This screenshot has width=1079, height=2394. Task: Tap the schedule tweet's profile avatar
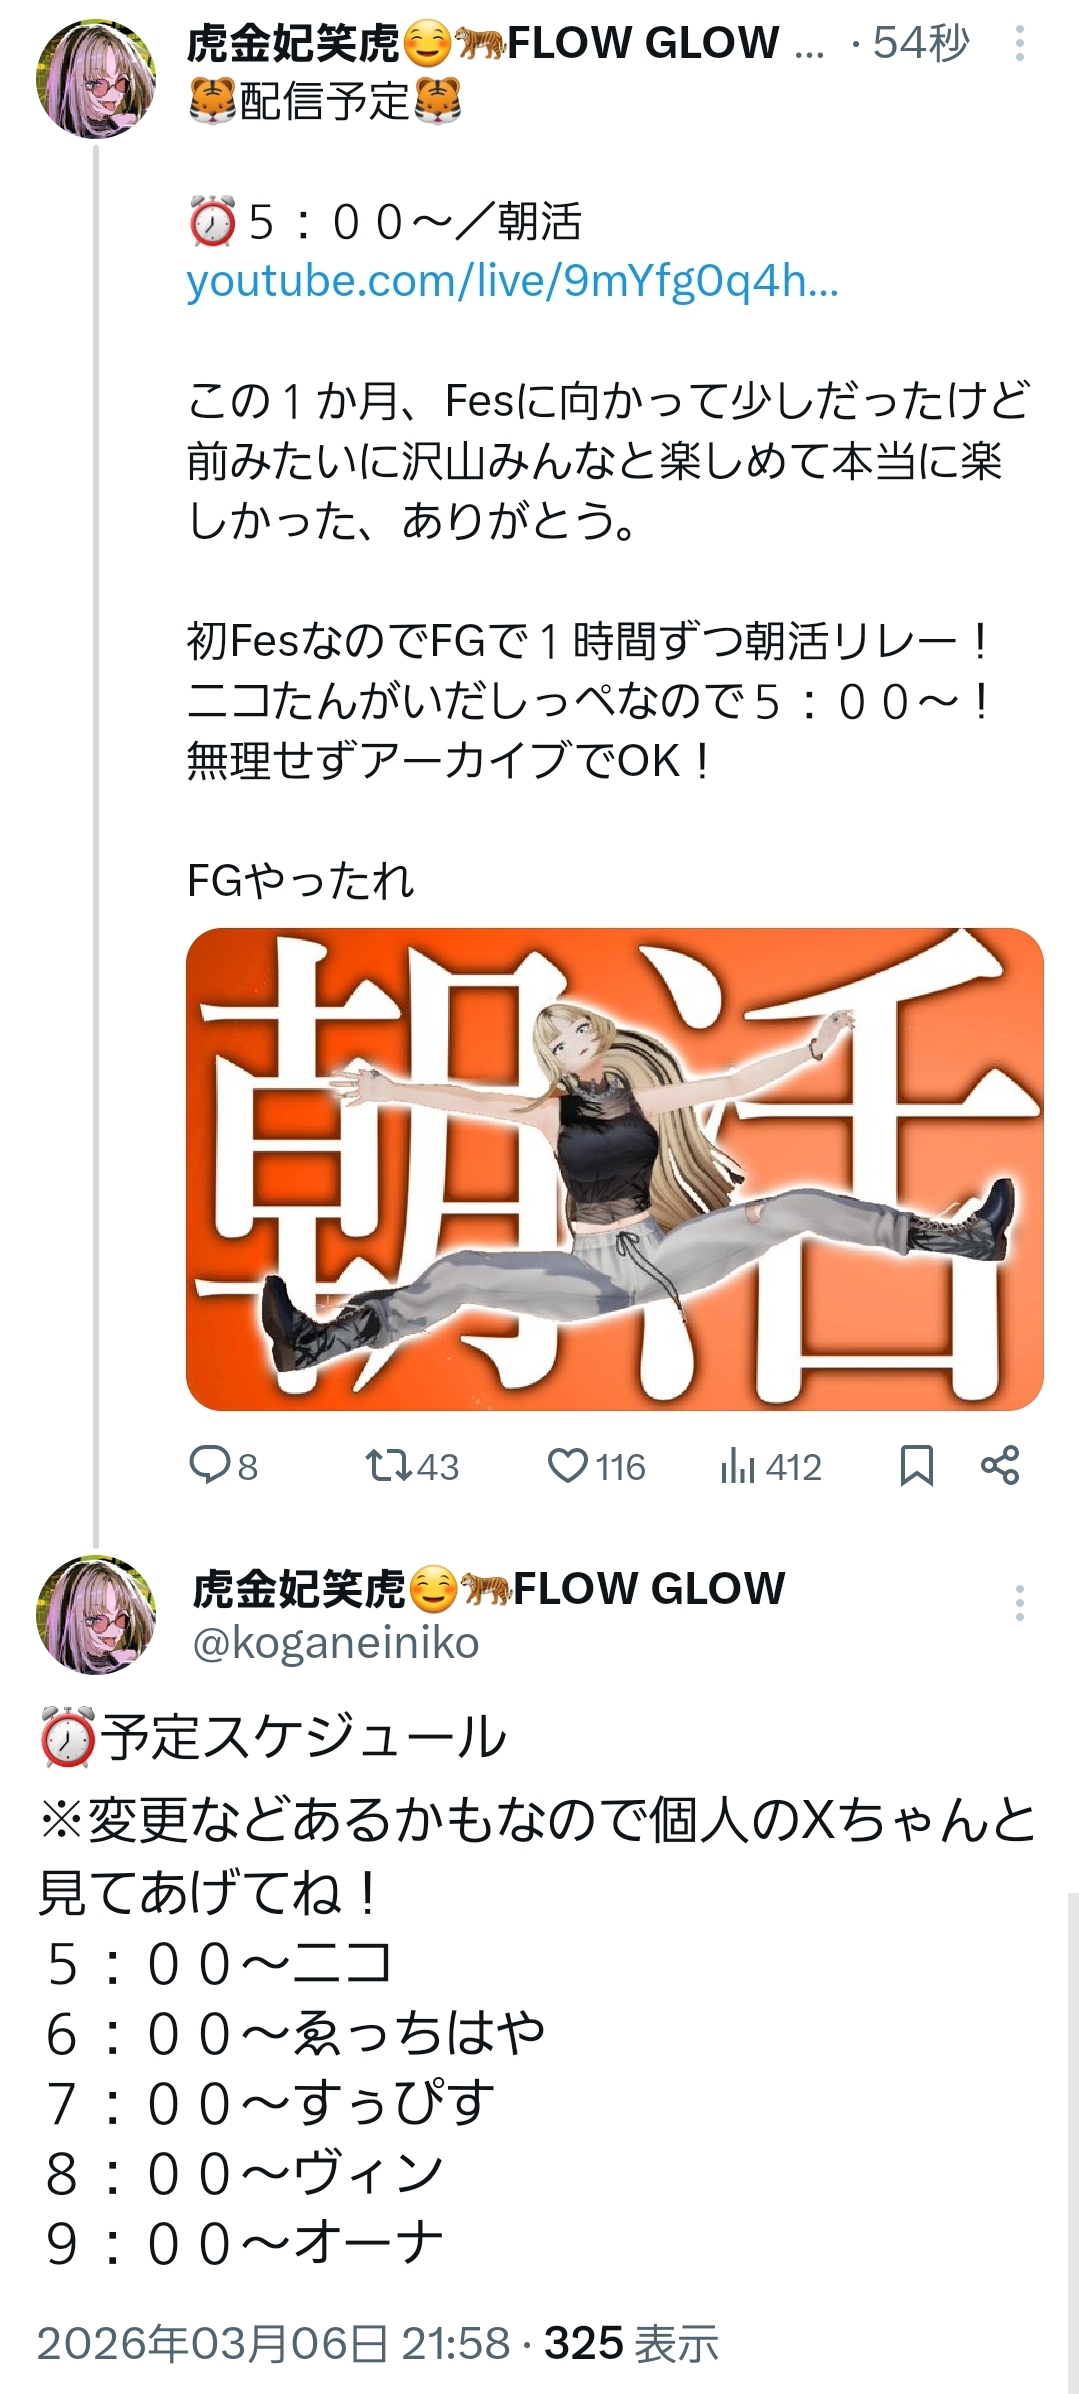pos(96,1614)
